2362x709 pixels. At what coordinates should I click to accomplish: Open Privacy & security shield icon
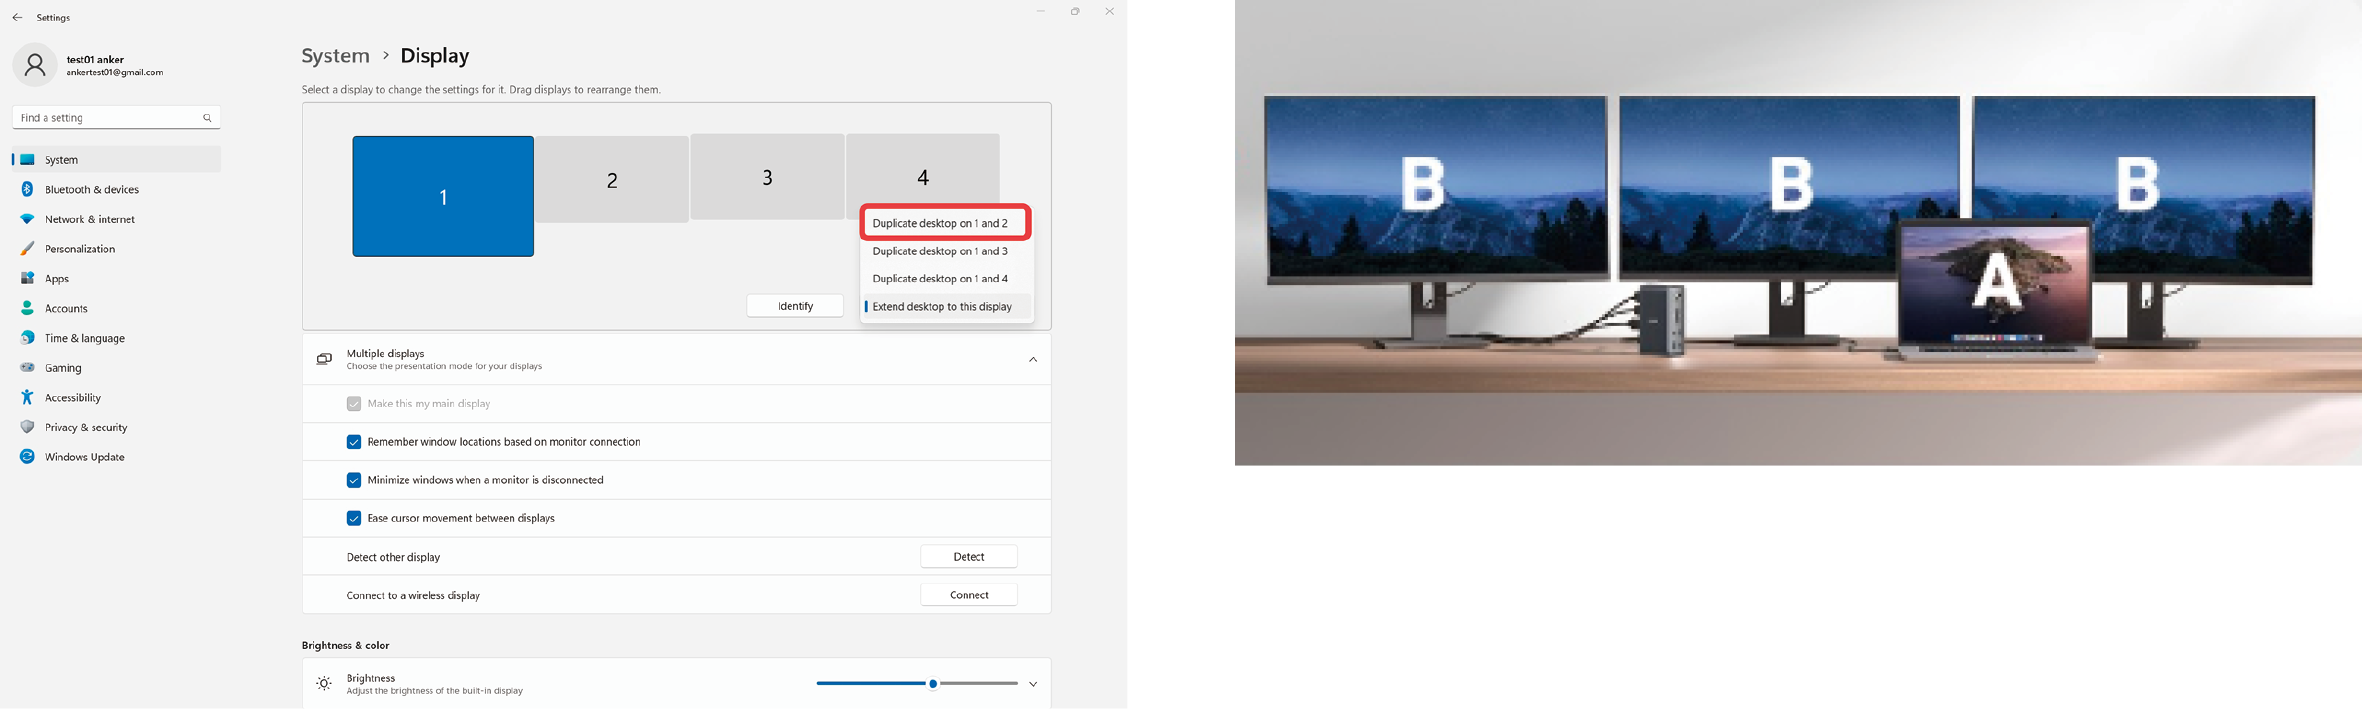(x=27, y=427)
